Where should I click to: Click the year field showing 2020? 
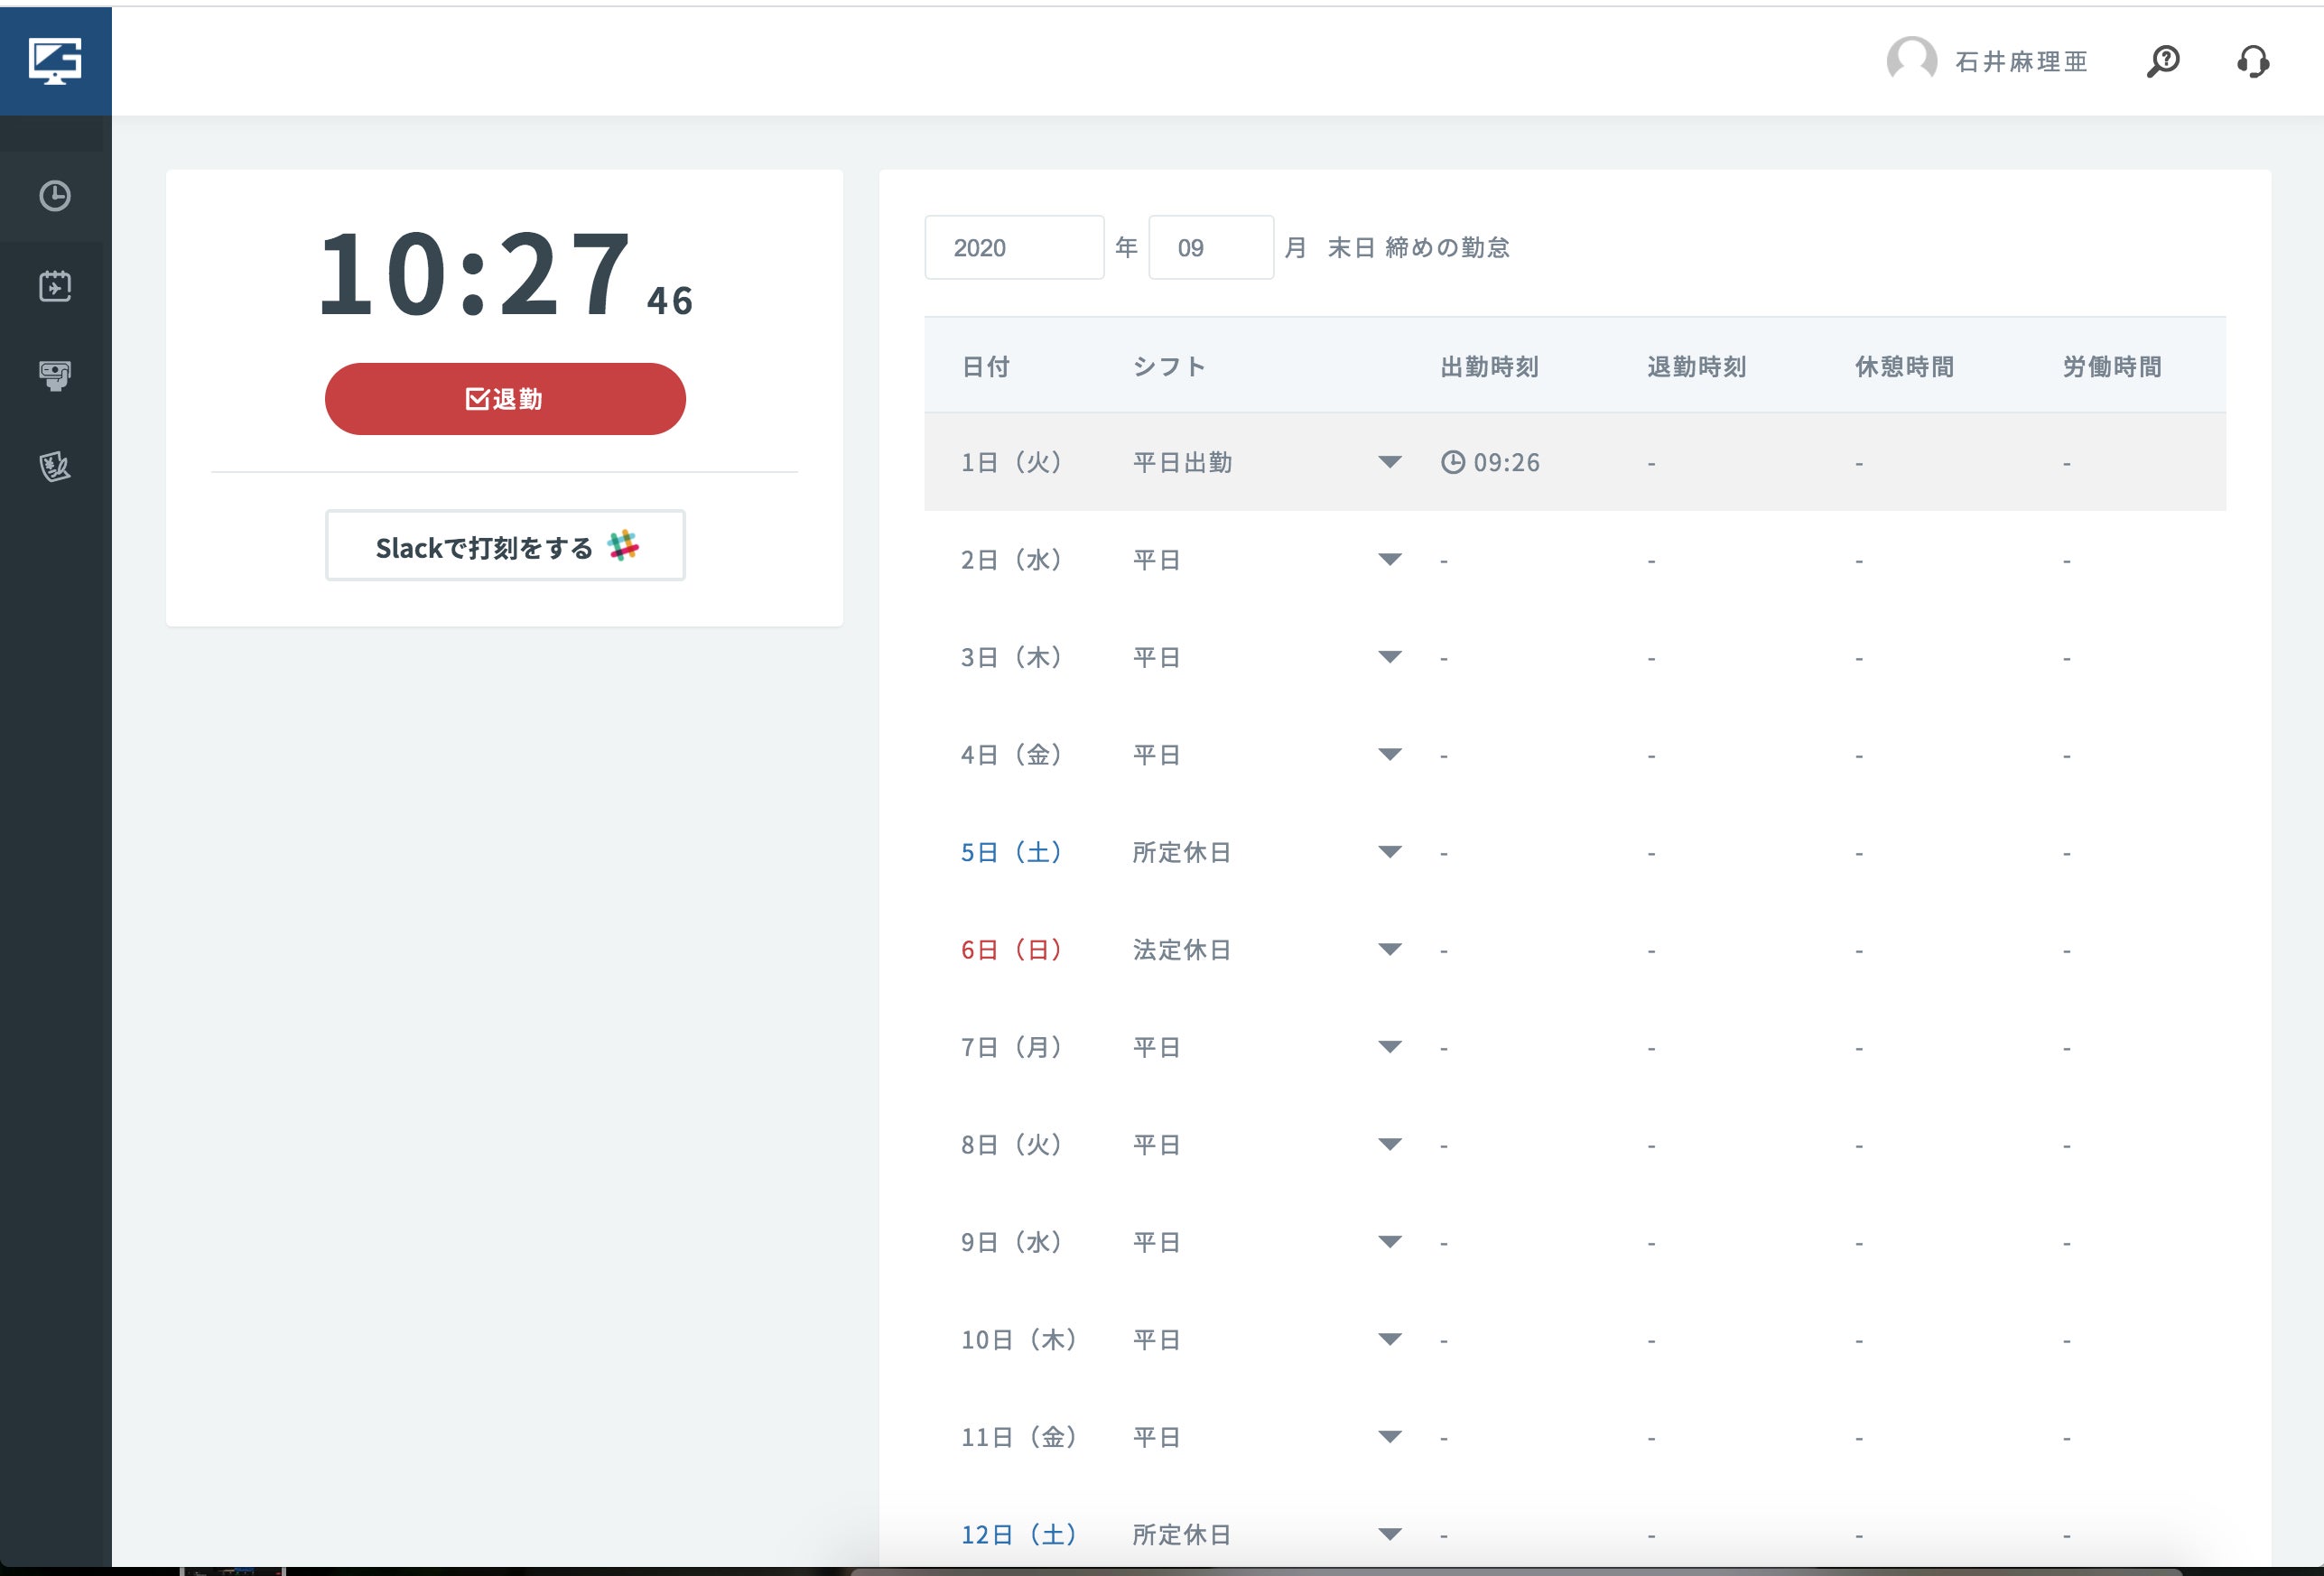[x=1013, y=248]
